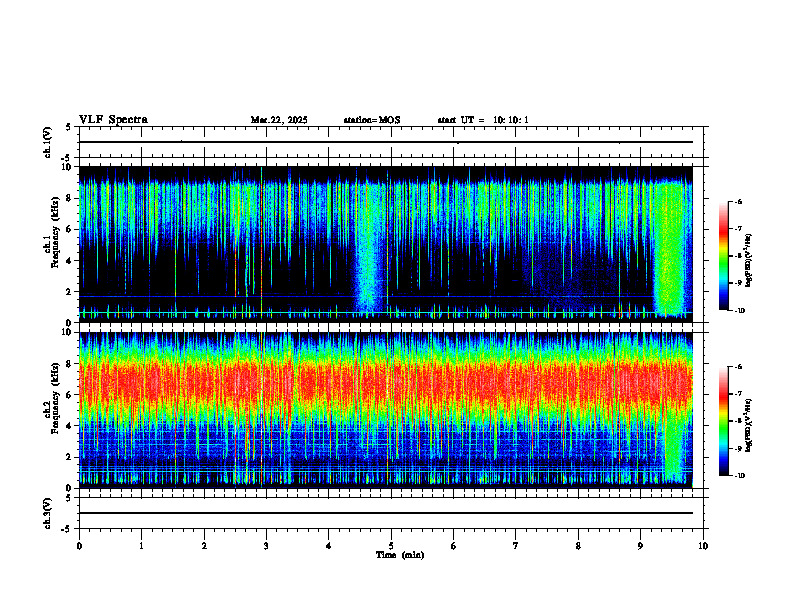Viewport: 792px width, 612px height.
Task: Click the "4" kHz tick on ch.2 axis
Action: click(x=69, y=426)
